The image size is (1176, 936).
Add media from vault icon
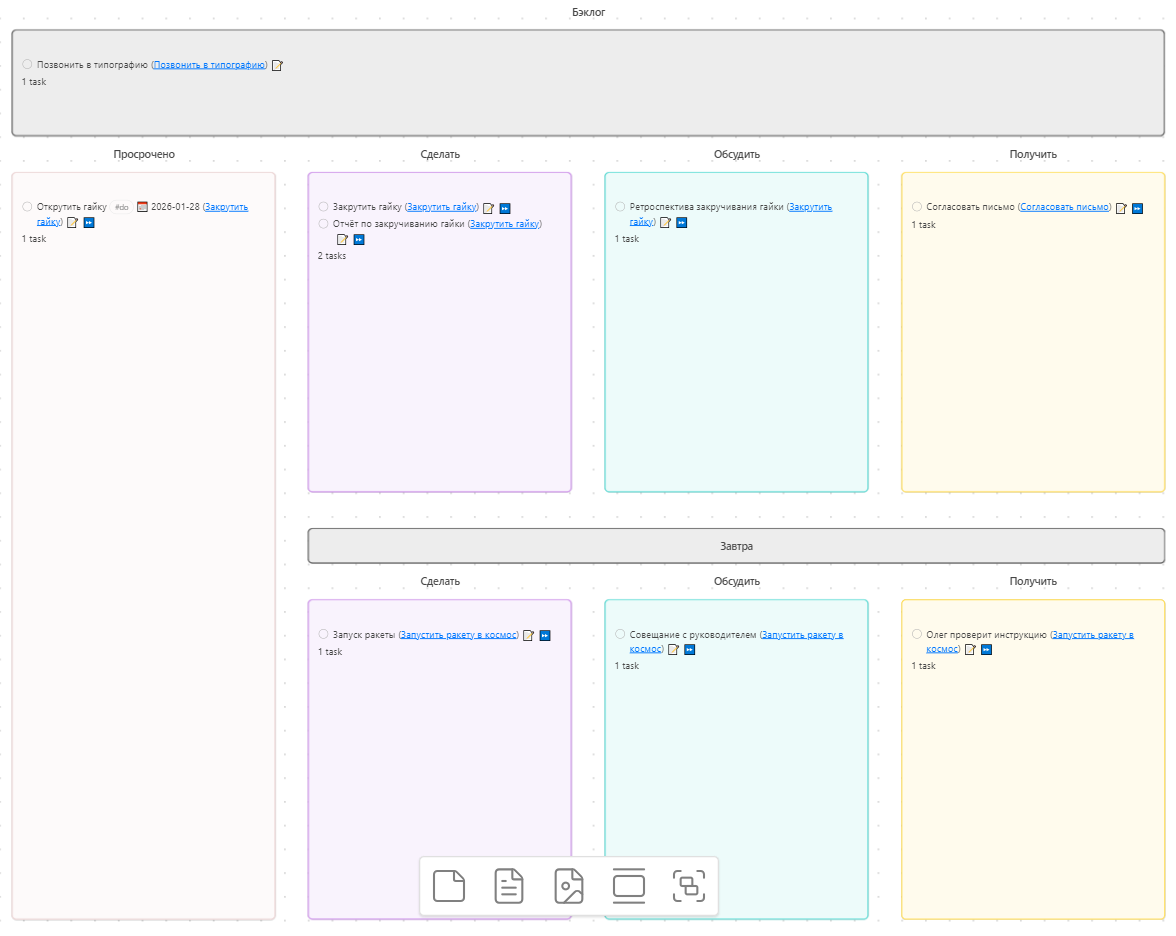[569, 886]
